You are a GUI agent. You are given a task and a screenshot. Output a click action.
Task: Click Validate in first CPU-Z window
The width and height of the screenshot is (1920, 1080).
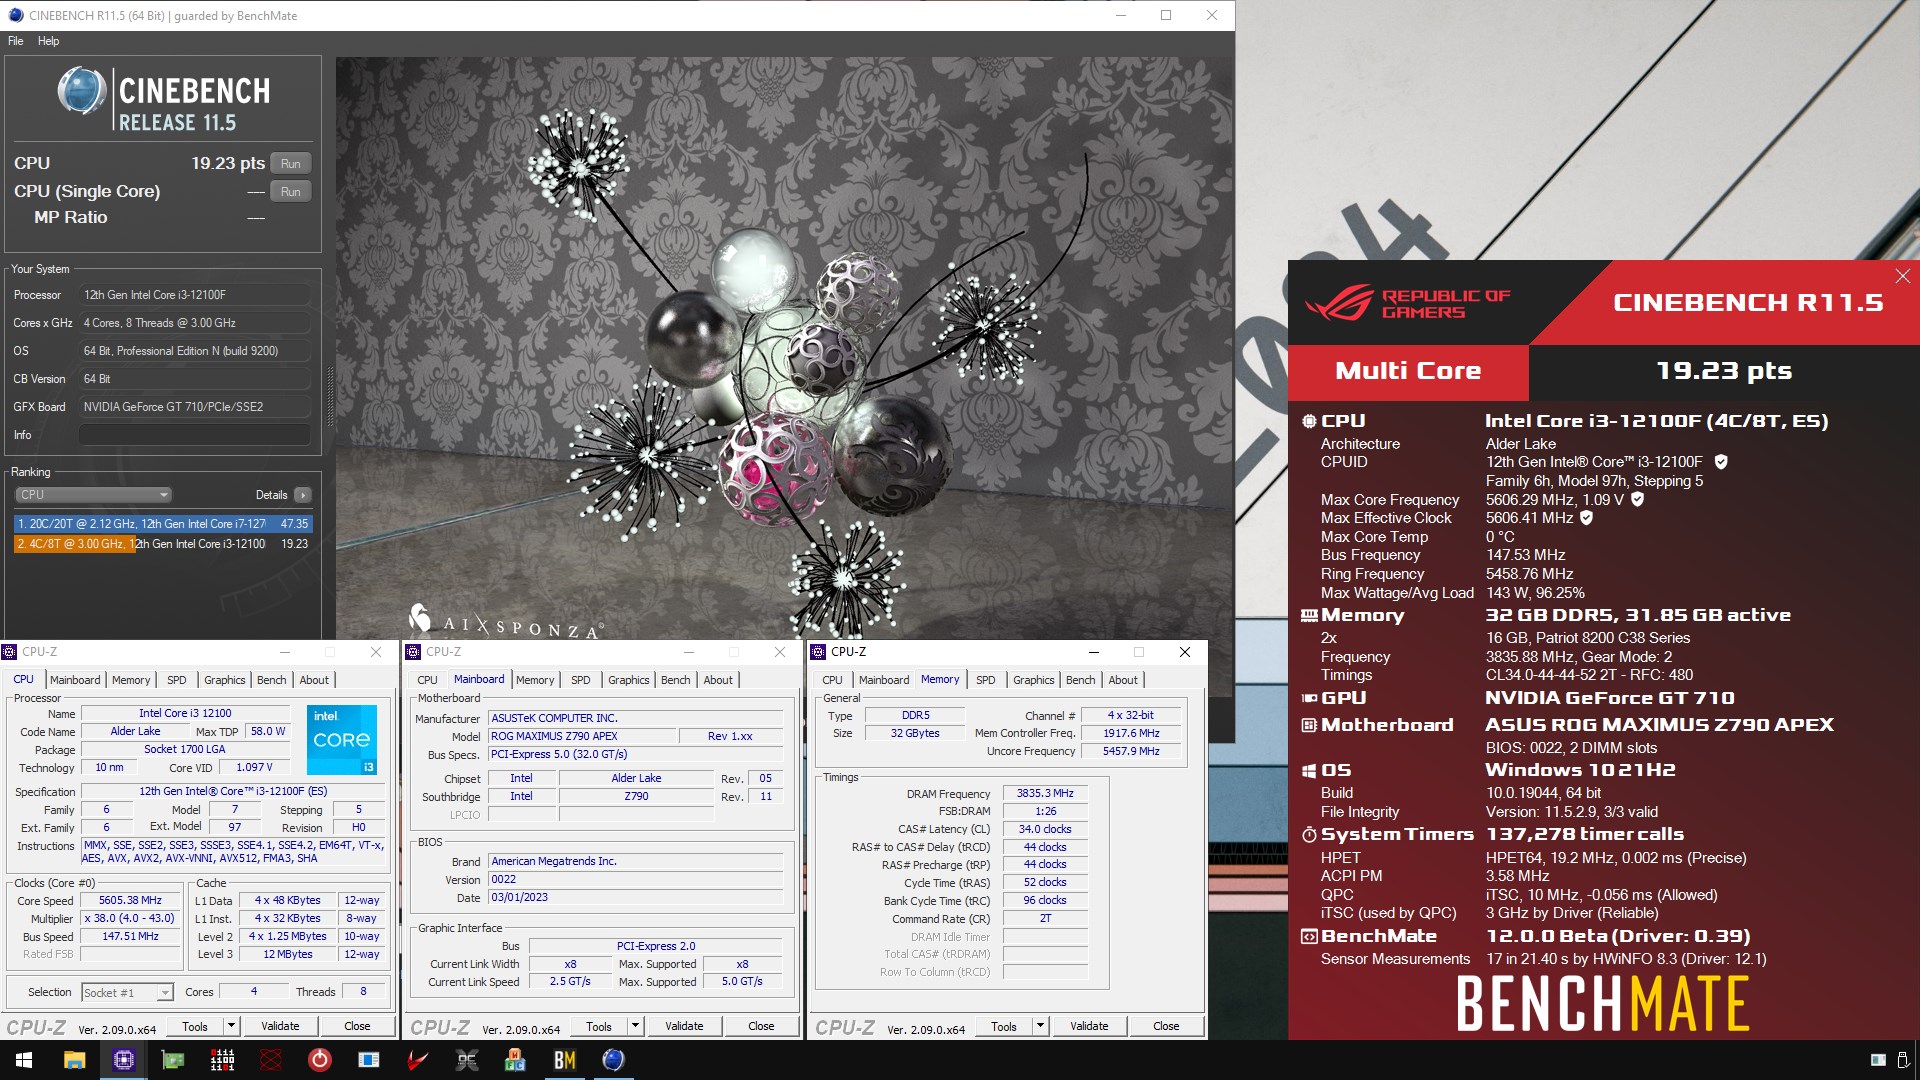[280, 1026]
